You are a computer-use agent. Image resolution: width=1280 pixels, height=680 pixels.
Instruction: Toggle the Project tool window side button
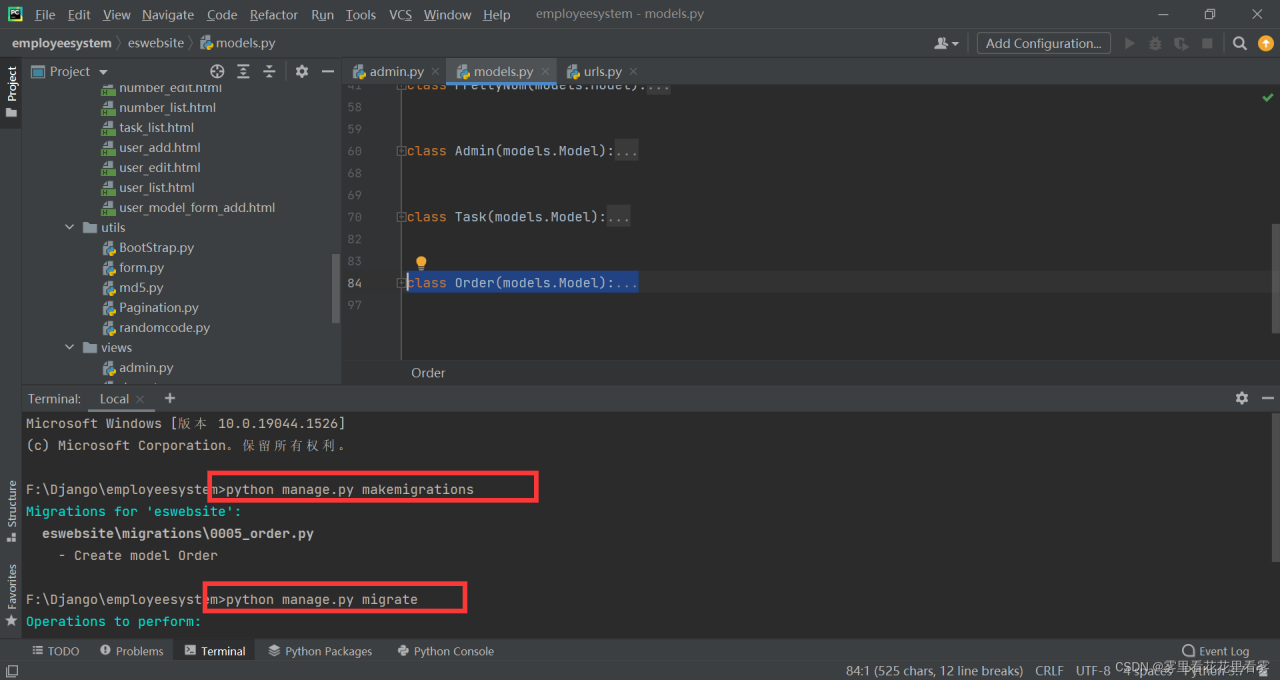pos(11,92)
